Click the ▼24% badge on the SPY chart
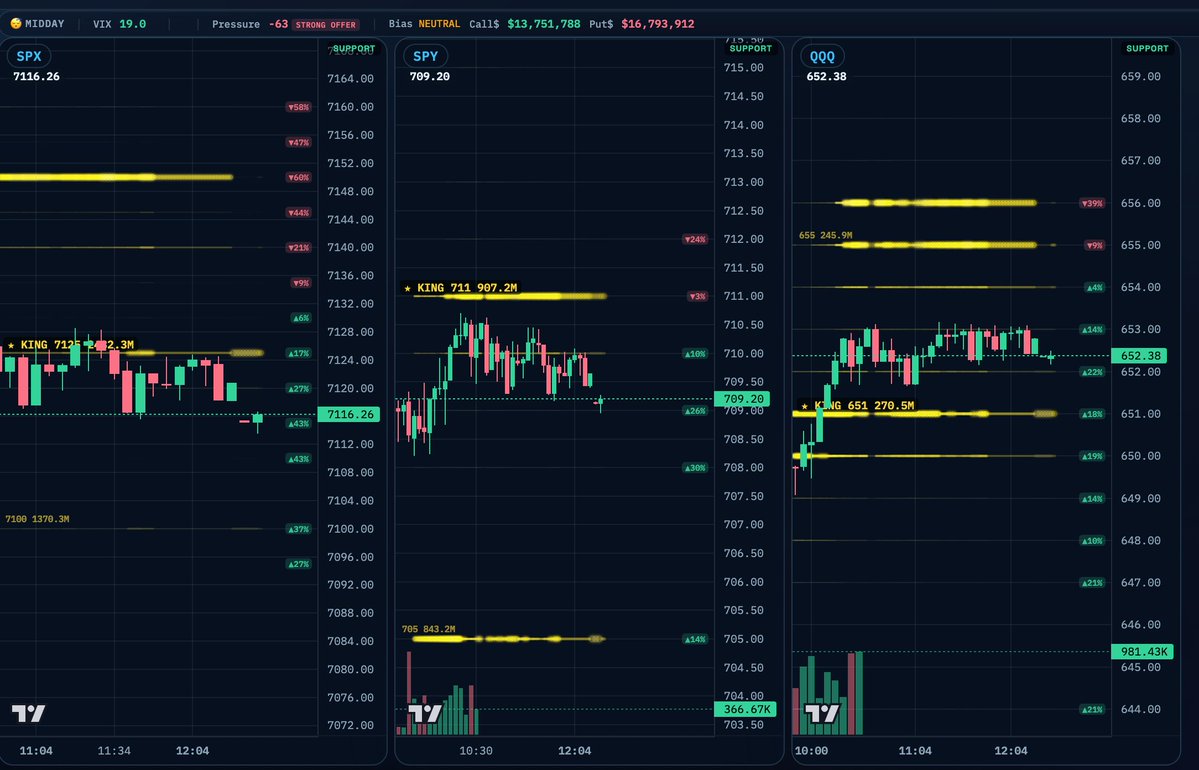 click(x=695, y=239)
